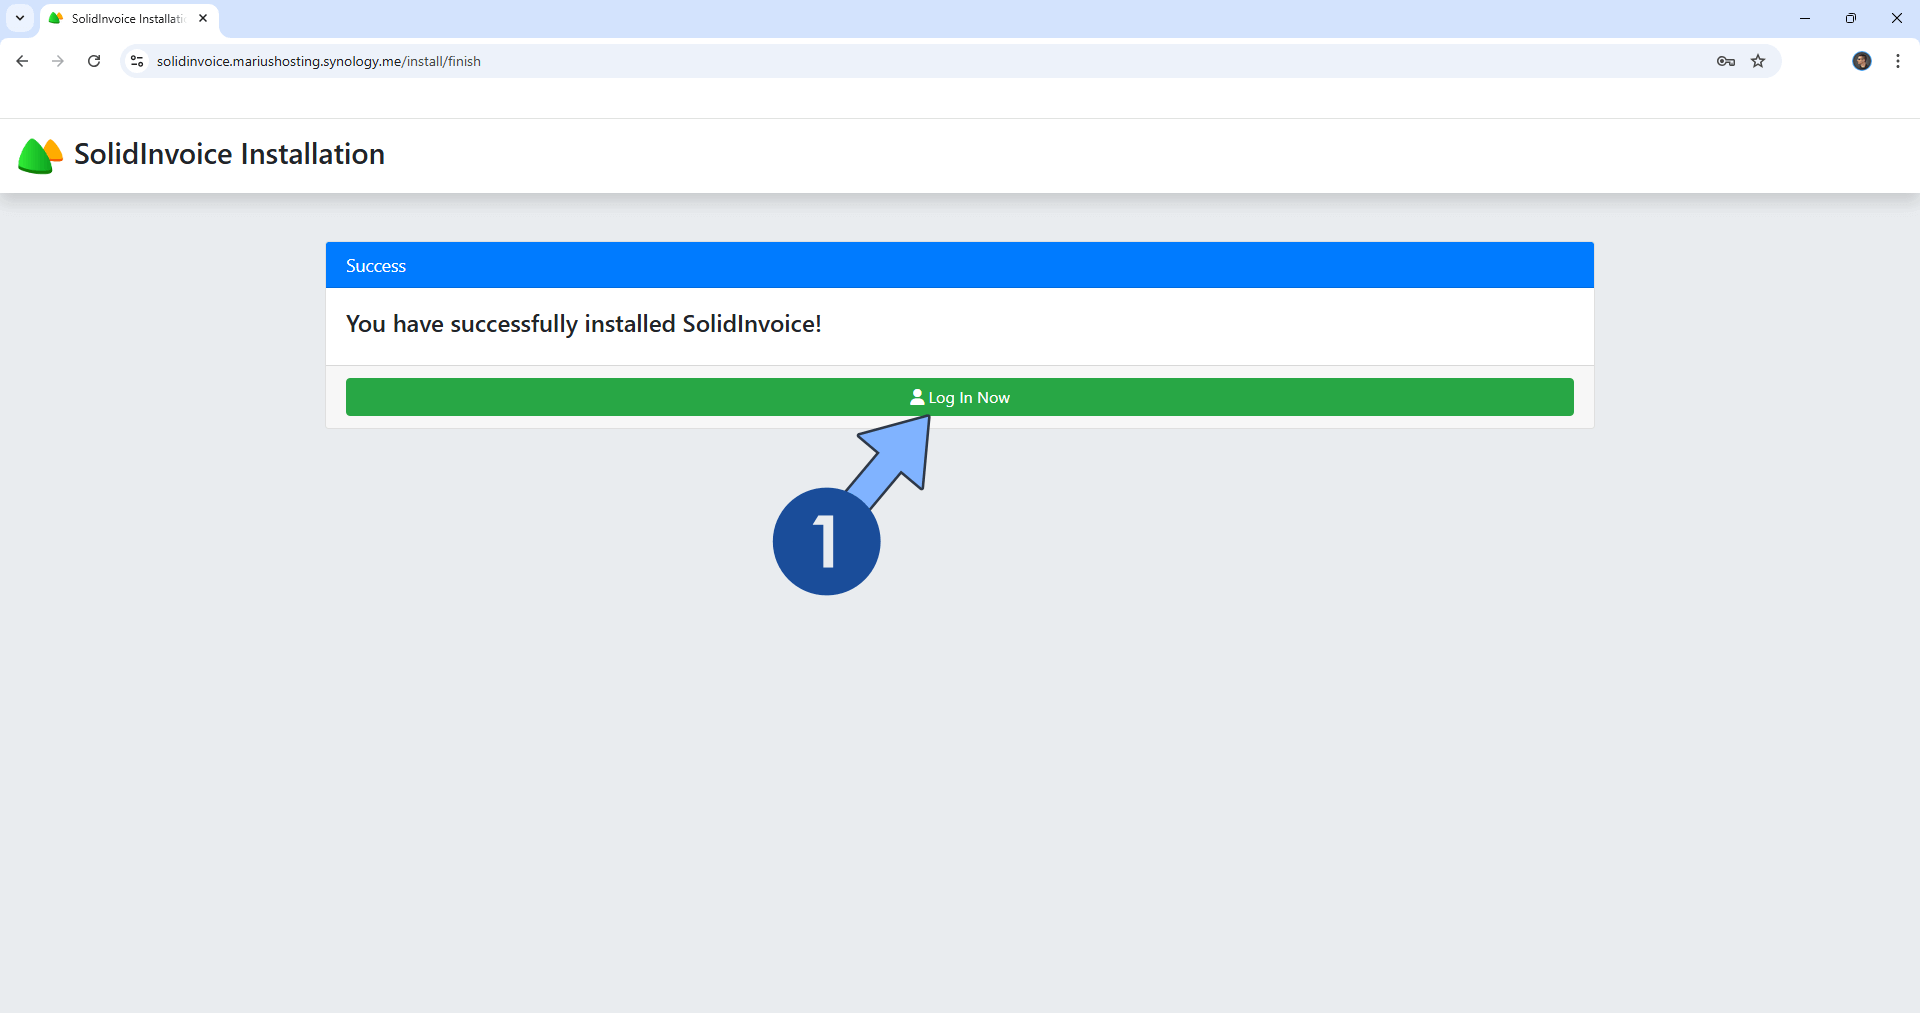Open the Chrome profile avatar
Screen dimensions: 1920x1013
[1862, 61]
